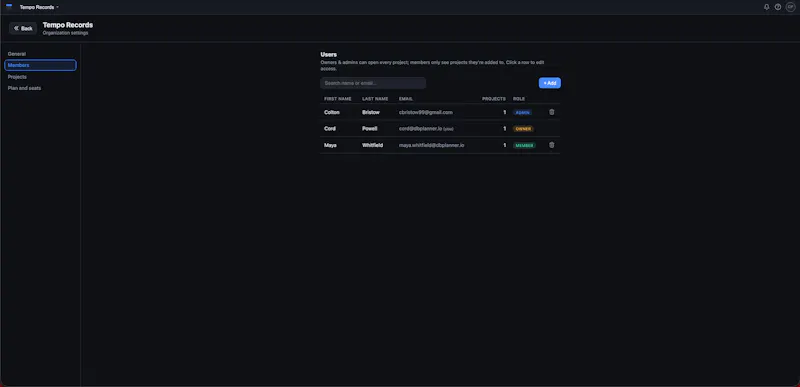Open the Tempo Records organization switcher dropdown
Screen dimensions: 800x387
(x=39, y=7)
